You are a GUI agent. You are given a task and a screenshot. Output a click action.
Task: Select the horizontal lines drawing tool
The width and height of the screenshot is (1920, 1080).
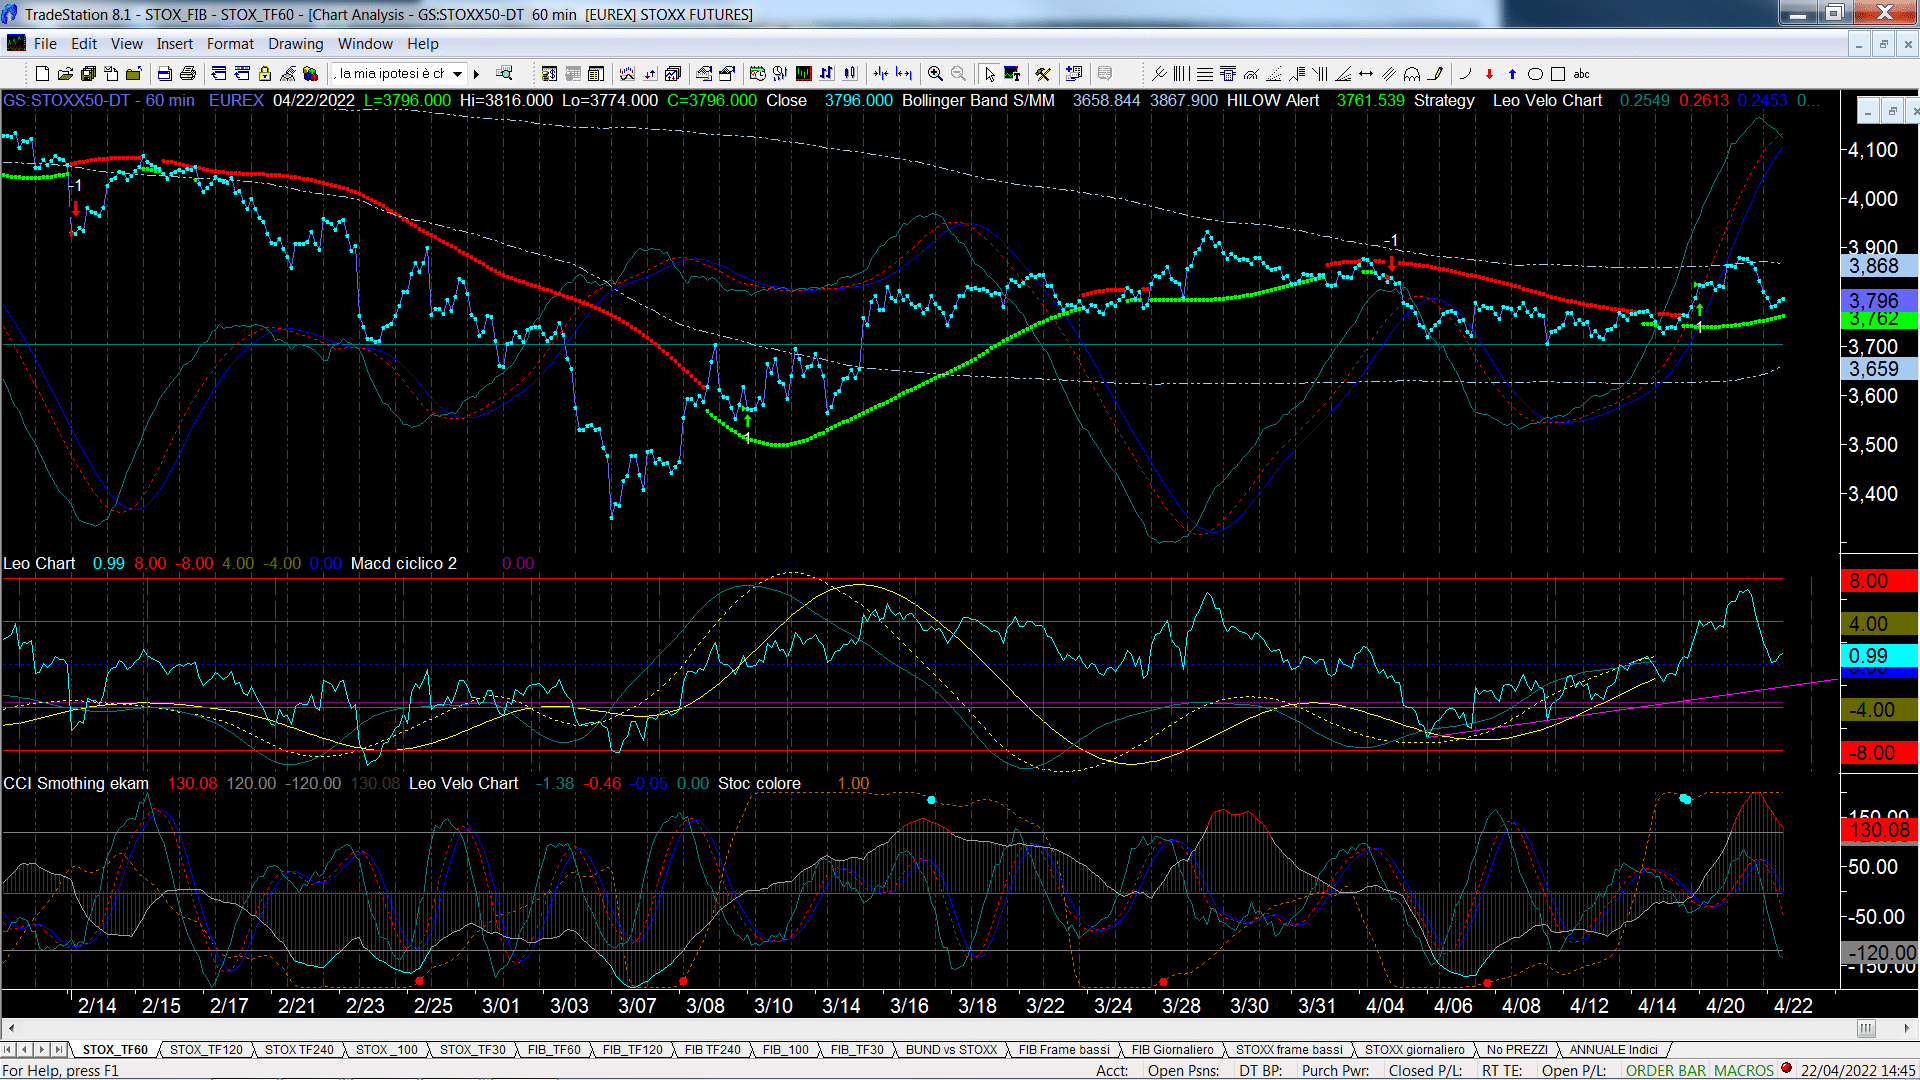coord(1205,73)
